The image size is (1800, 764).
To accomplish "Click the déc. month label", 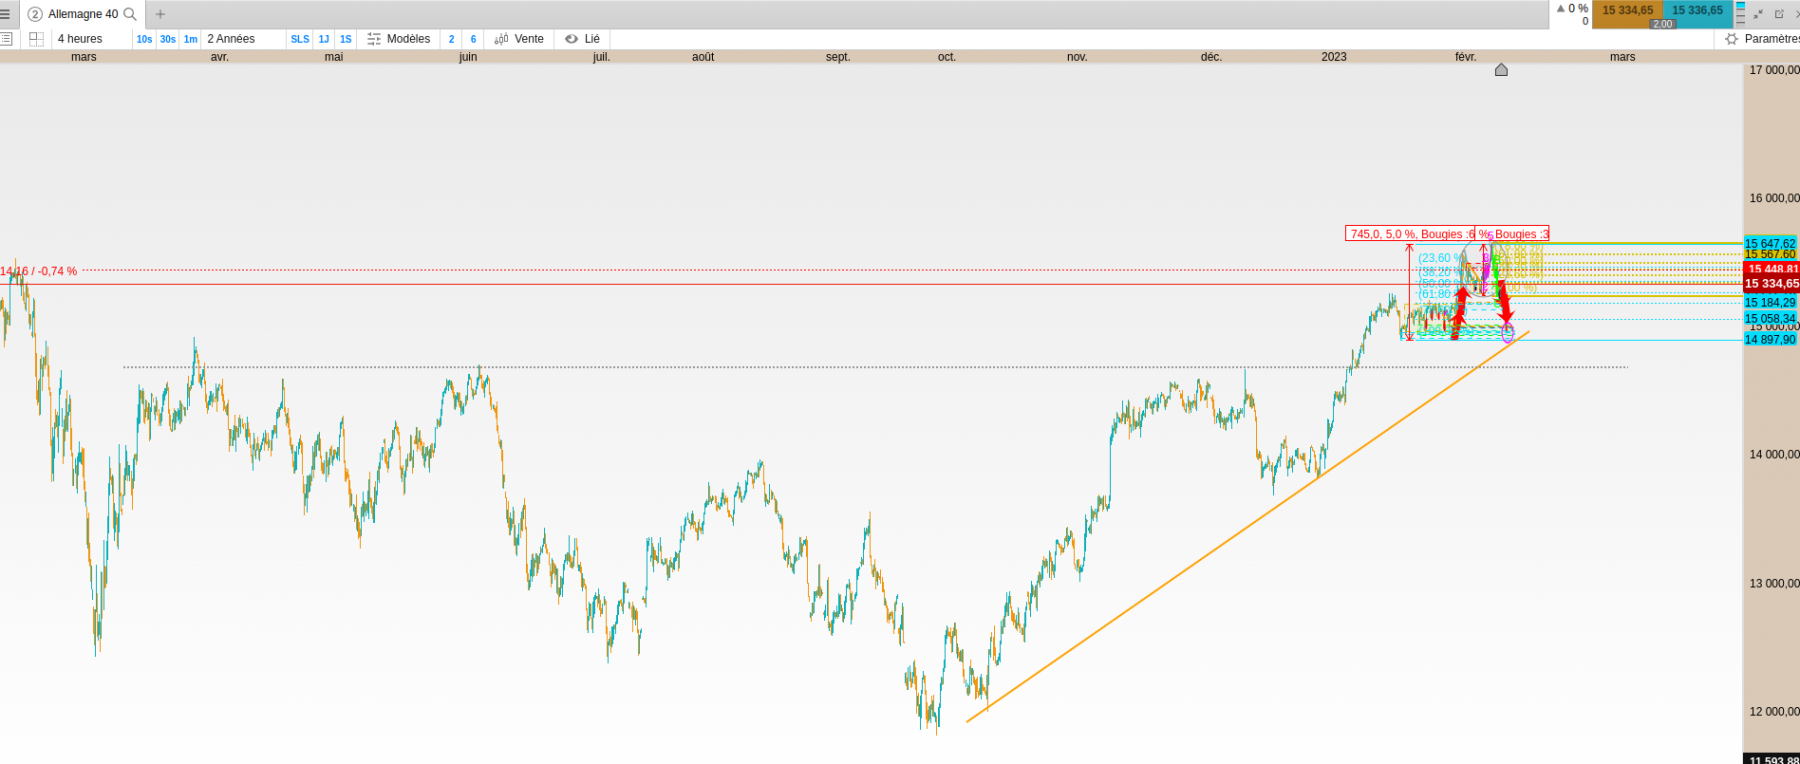I will 1211,57.
